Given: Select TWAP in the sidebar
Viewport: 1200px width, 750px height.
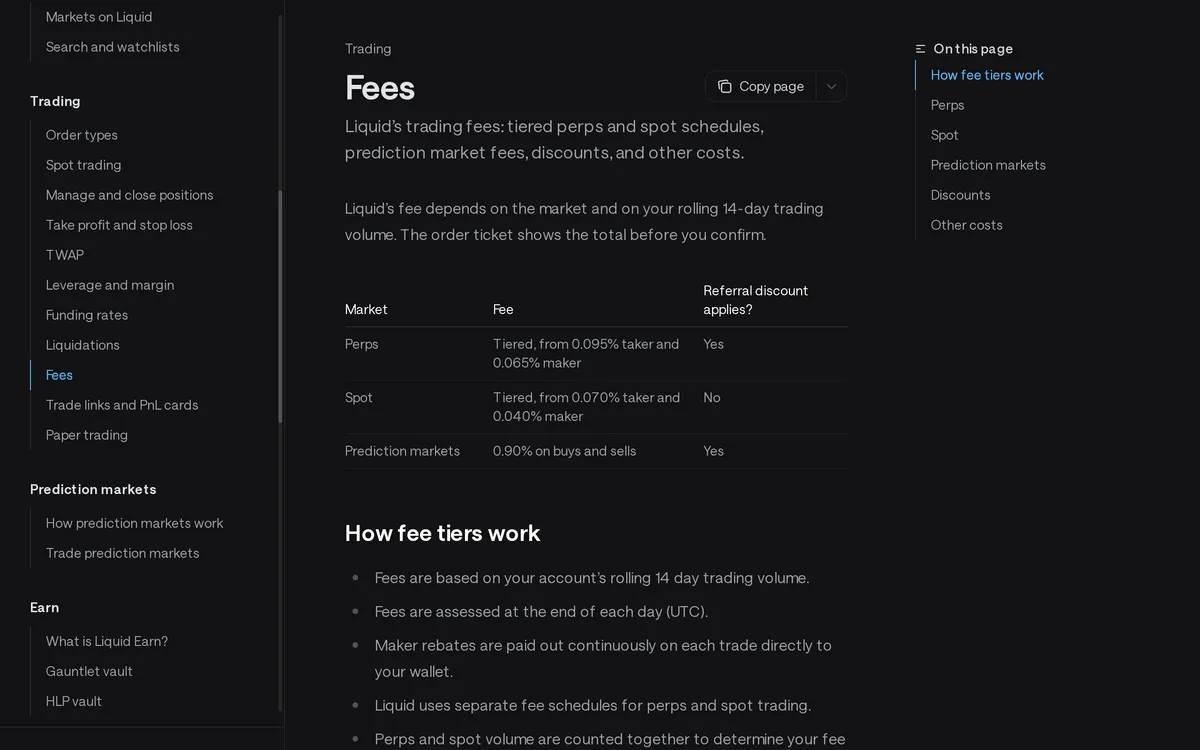Looking at the screenshot, I should pyautogui.click(x=65, y=255).
